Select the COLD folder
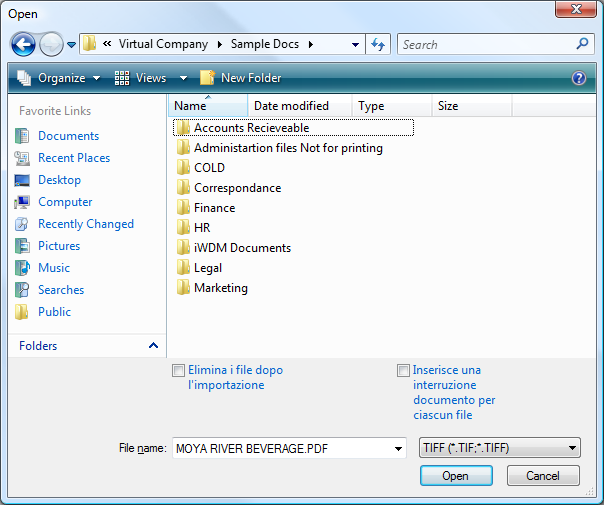The height and width of the screenshot is (505, 604). [x=201, y=168]
